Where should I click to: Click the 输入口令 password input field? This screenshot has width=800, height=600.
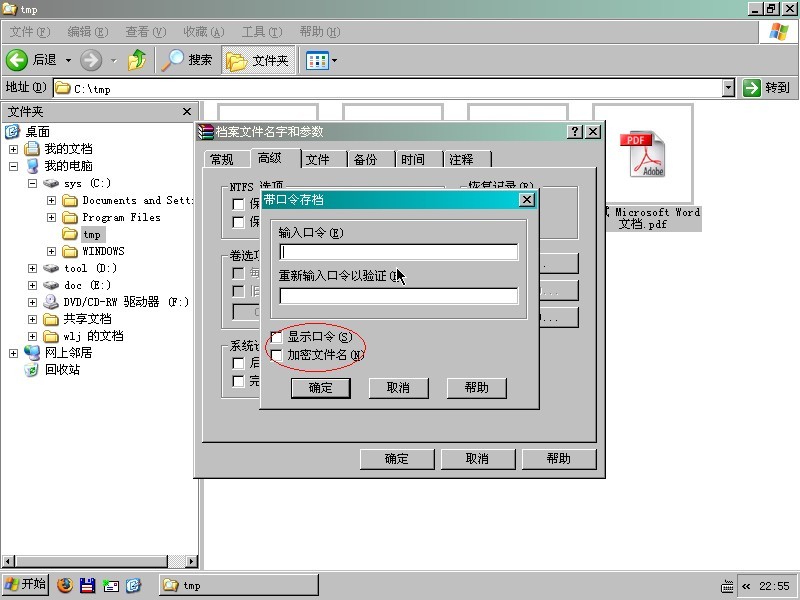[x=398, y=252]
